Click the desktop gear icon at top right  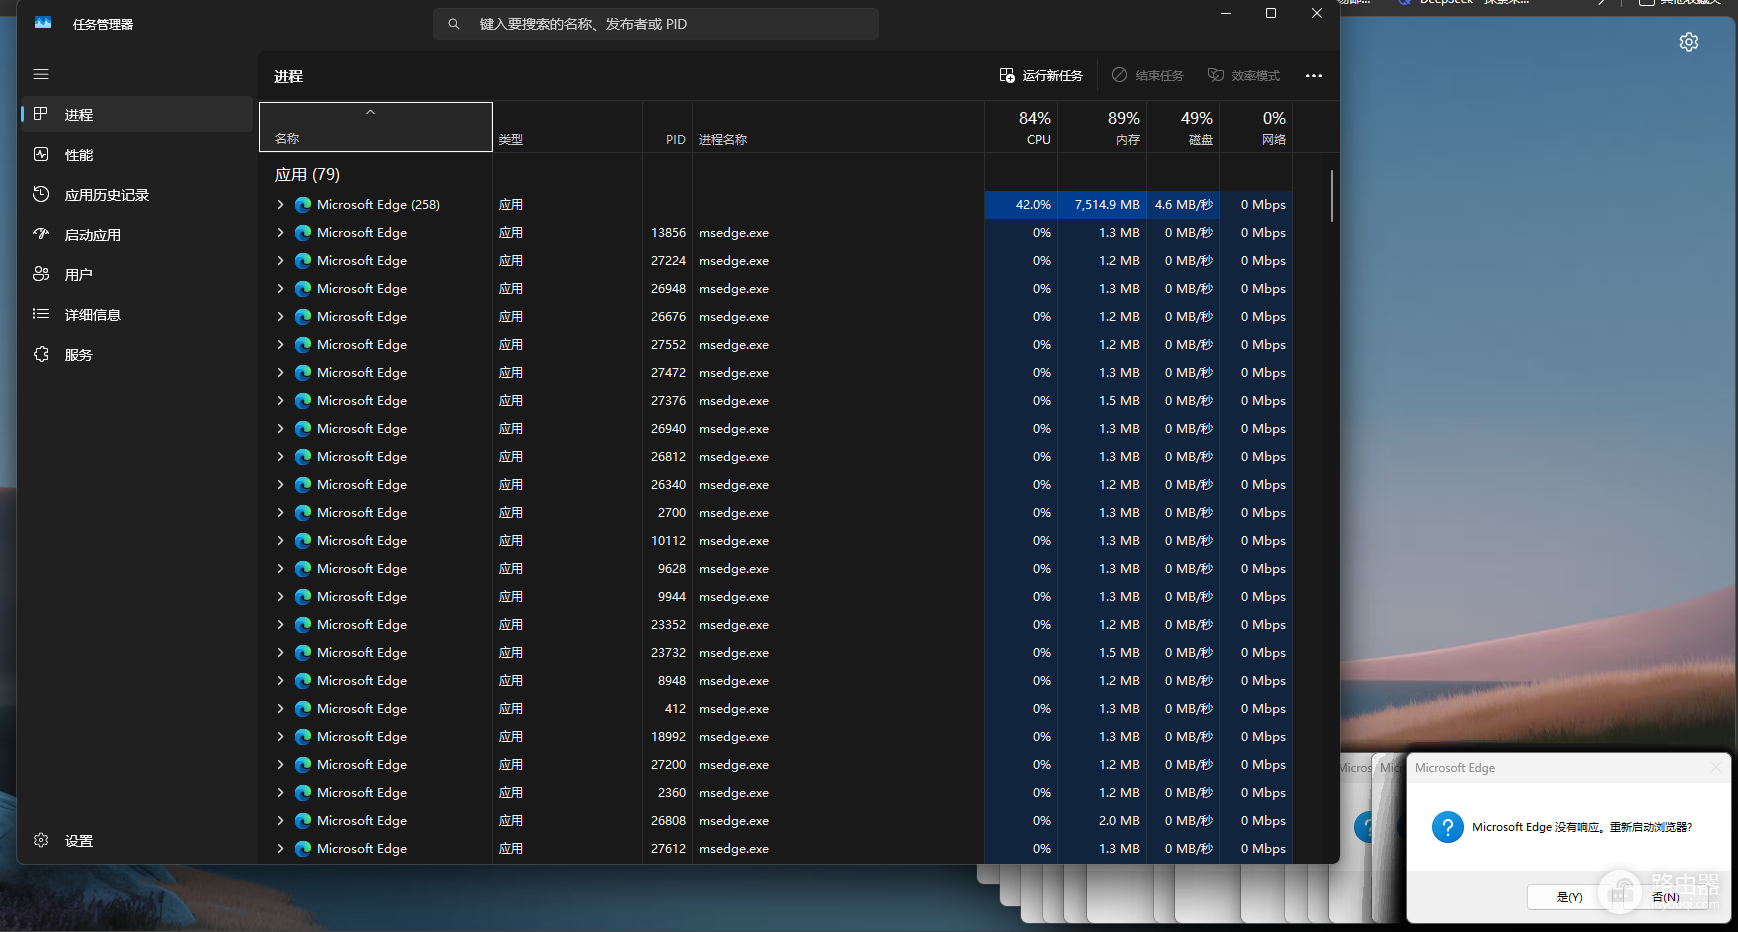point(1689,42)
